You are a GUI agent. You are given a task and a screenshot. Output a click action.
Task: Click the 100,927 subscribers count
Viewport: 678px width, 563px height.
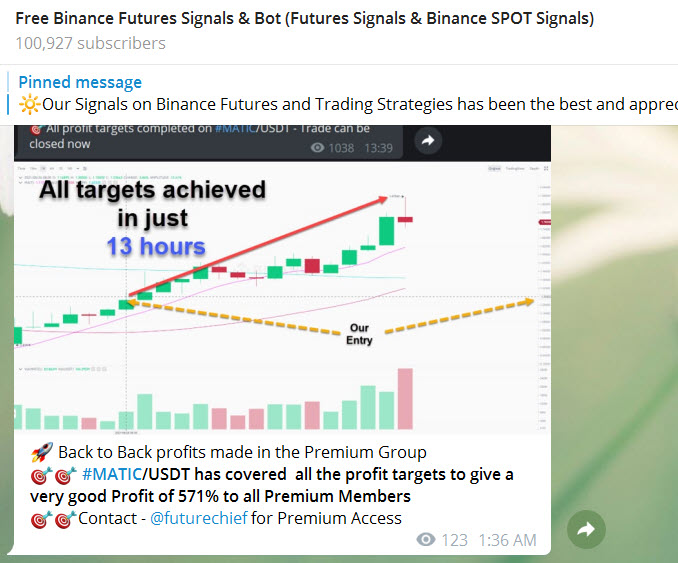[90, 43]
